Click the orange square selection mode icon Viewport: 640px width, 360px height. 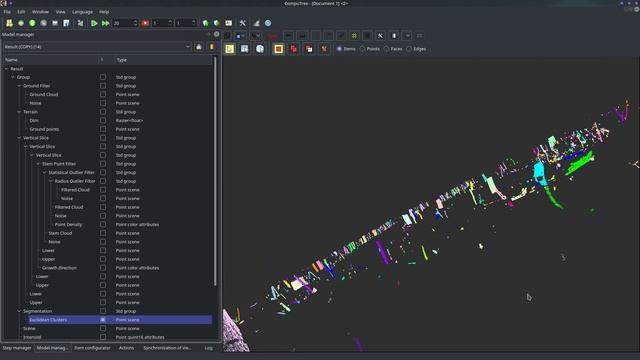click(x=278, y=49)
